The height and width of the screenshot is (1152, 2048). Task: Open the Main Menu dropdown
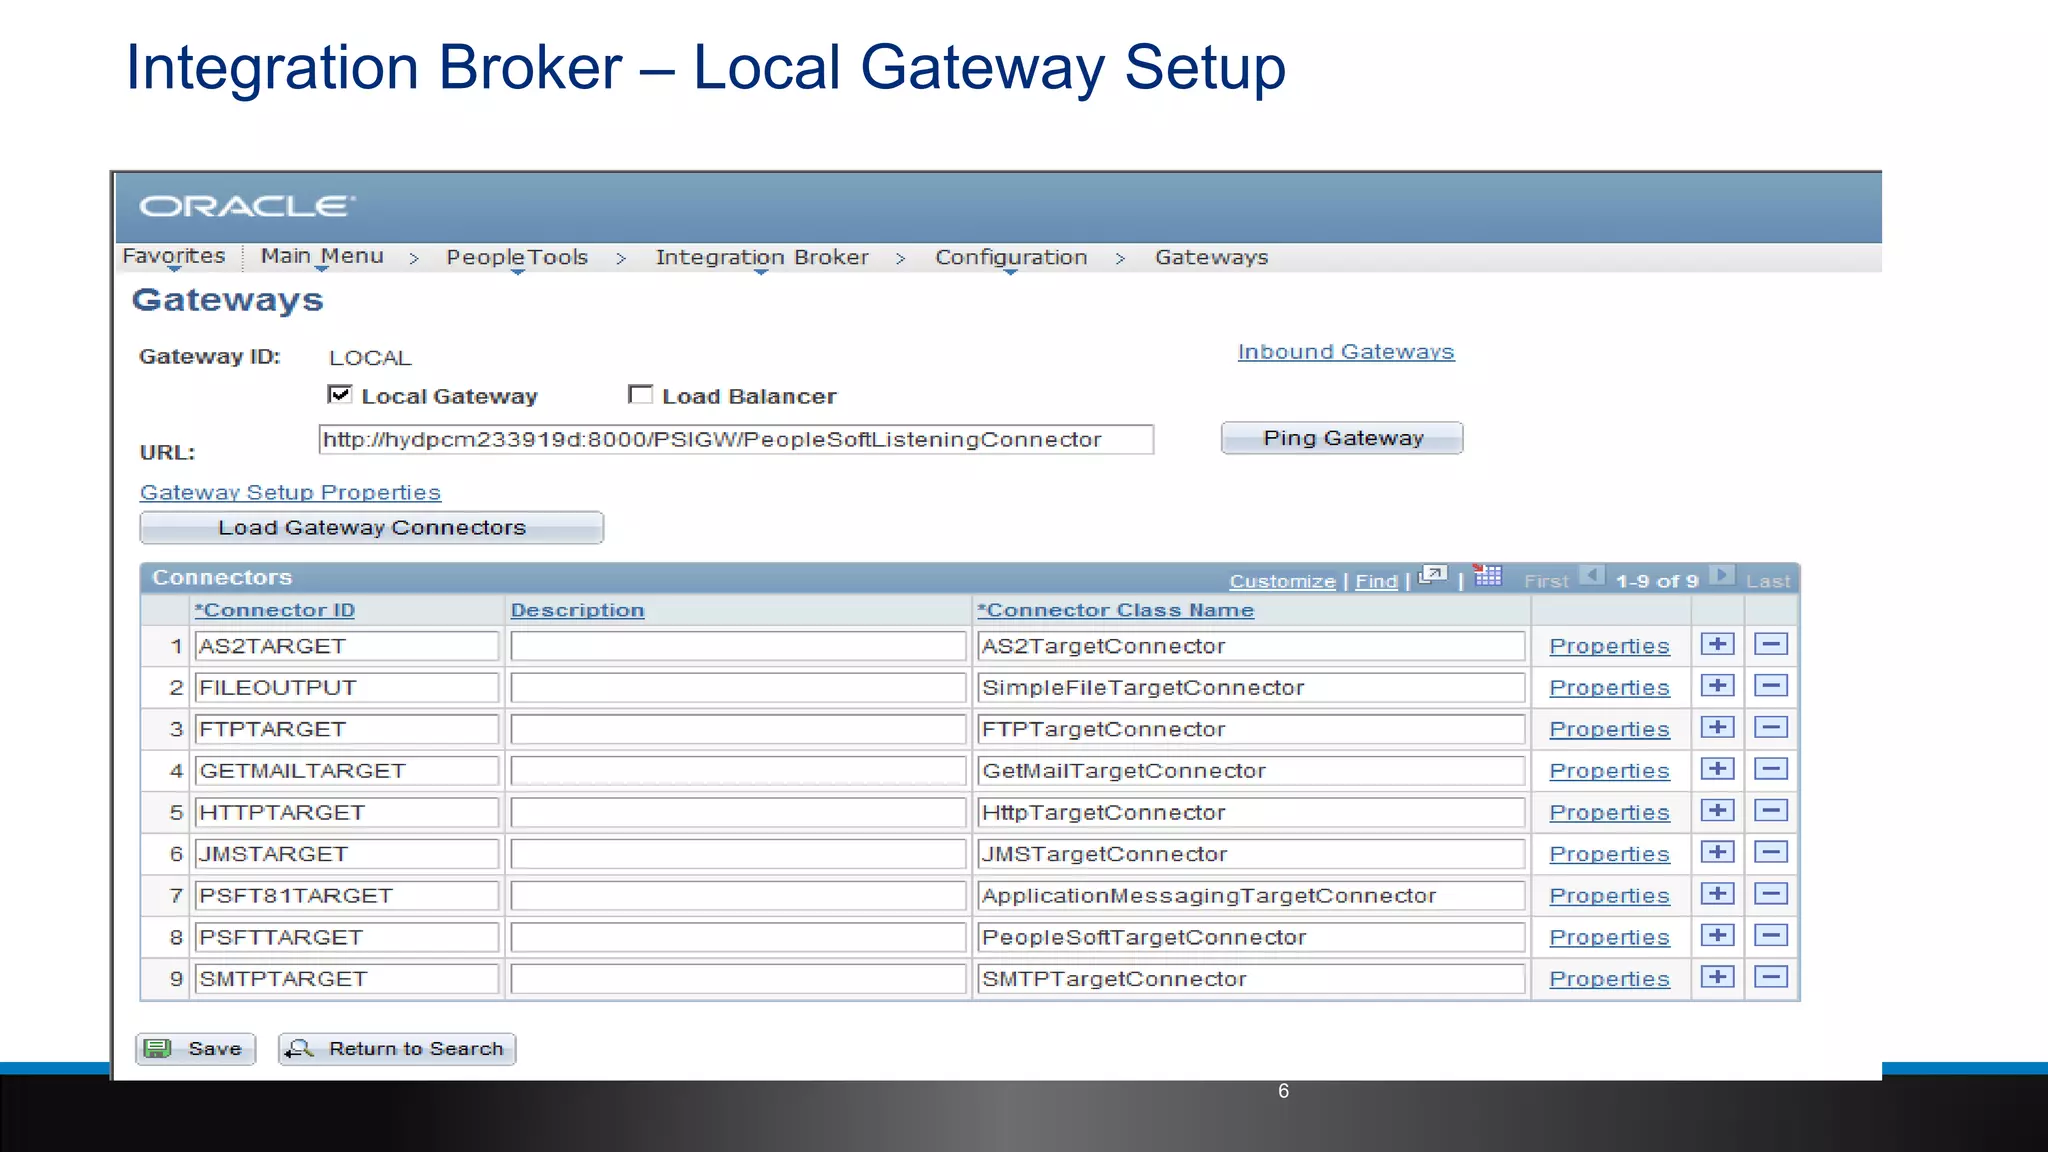[x=322, y=257]
